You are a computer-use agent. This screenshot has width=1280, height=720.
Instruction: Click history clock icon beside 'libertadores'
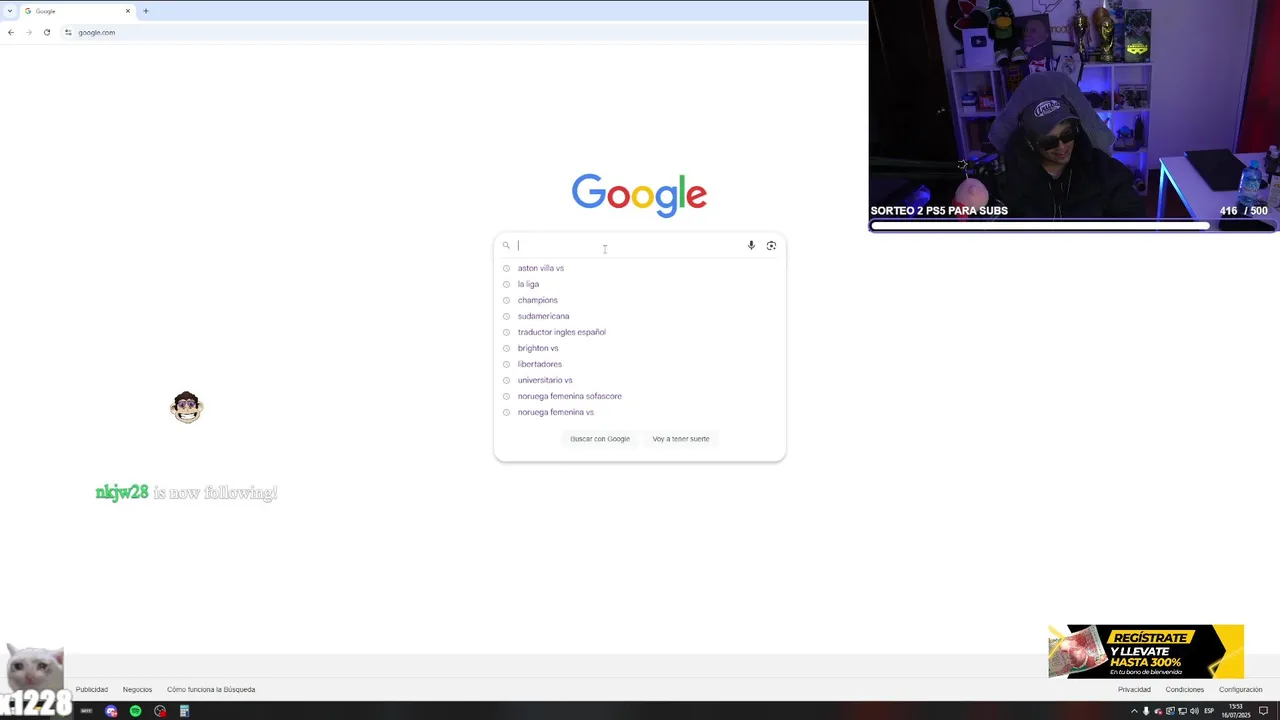(x=506, y=364)
